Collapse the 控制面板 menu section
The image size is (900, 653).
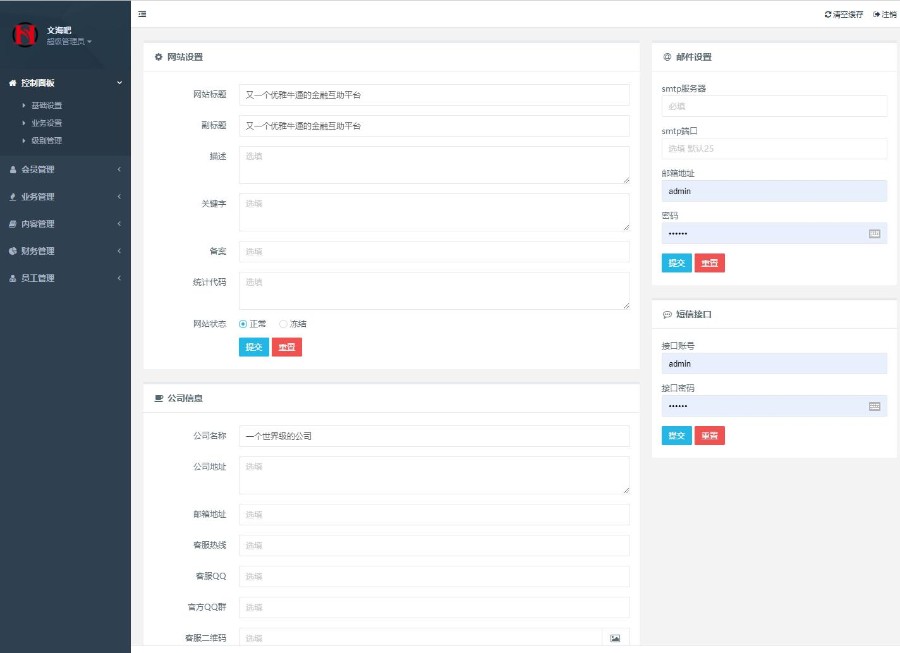pos(119,83)
